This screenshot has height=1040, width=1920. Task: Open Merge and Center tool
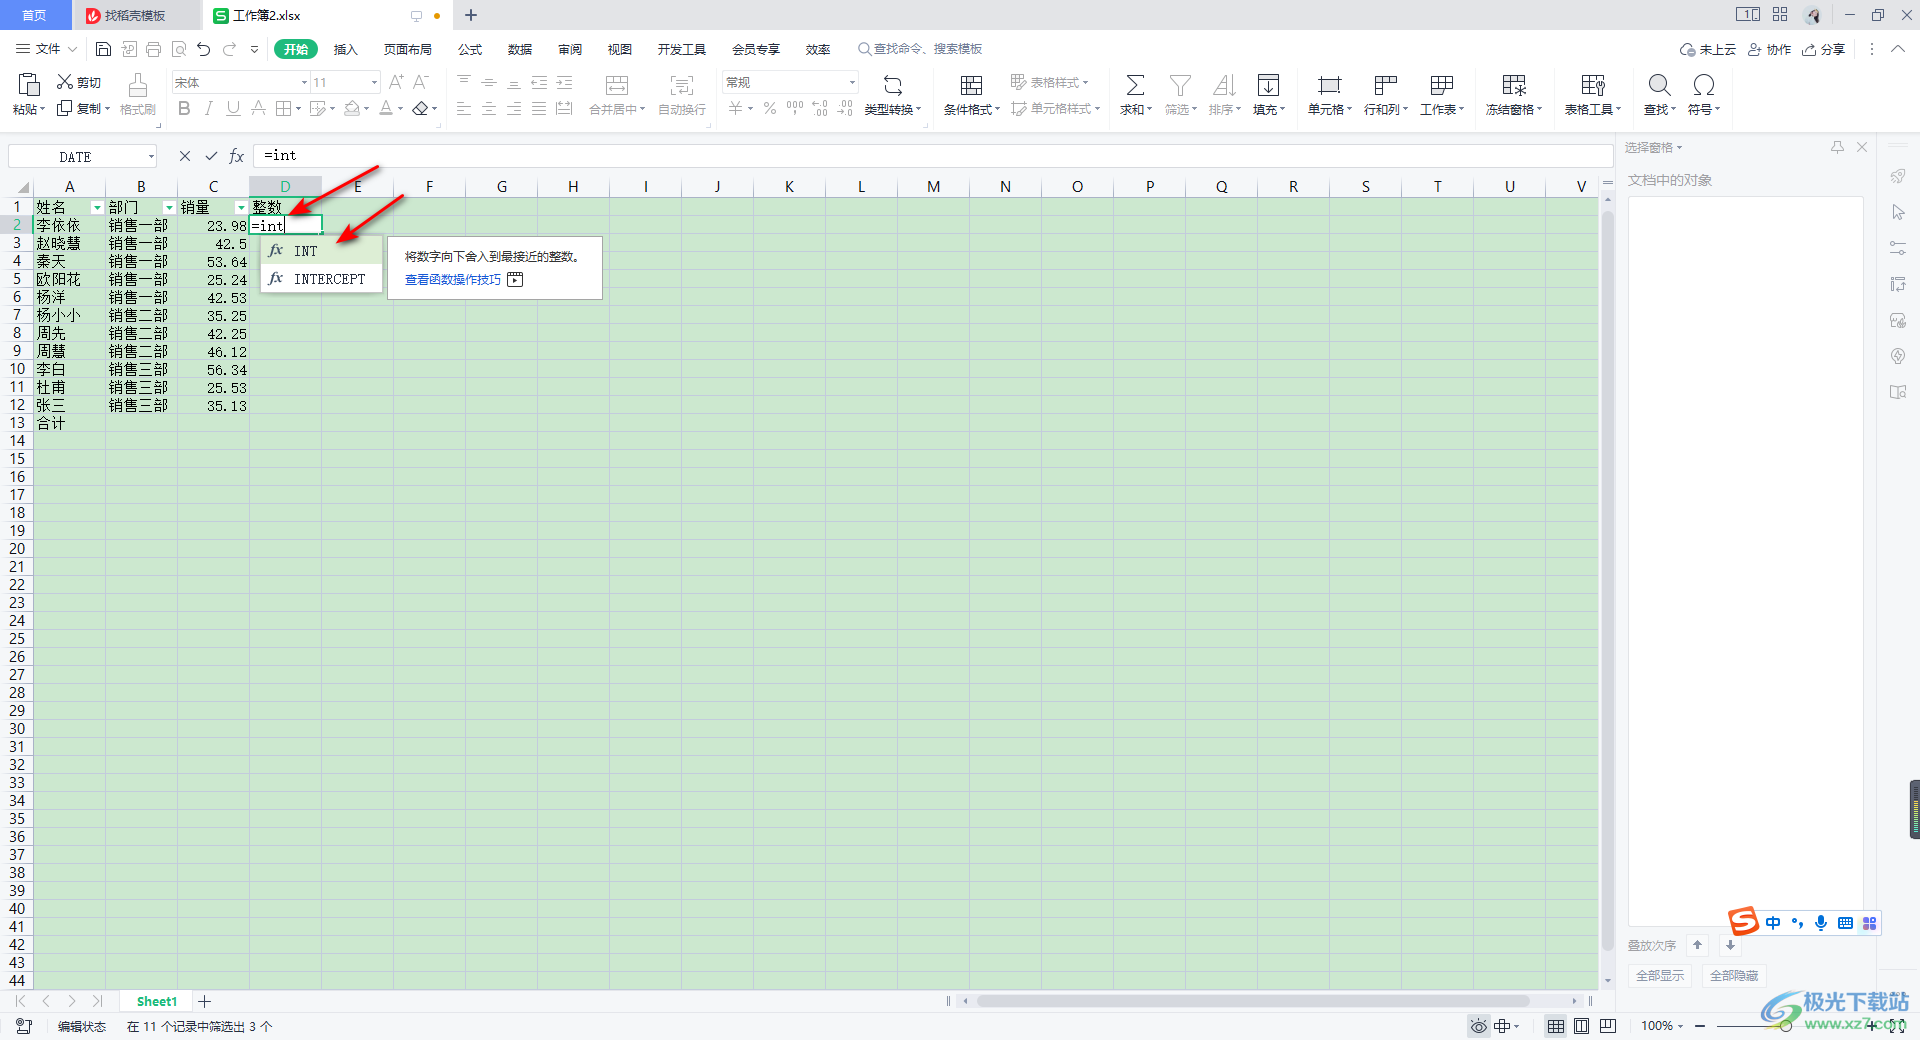pos(617,85)
